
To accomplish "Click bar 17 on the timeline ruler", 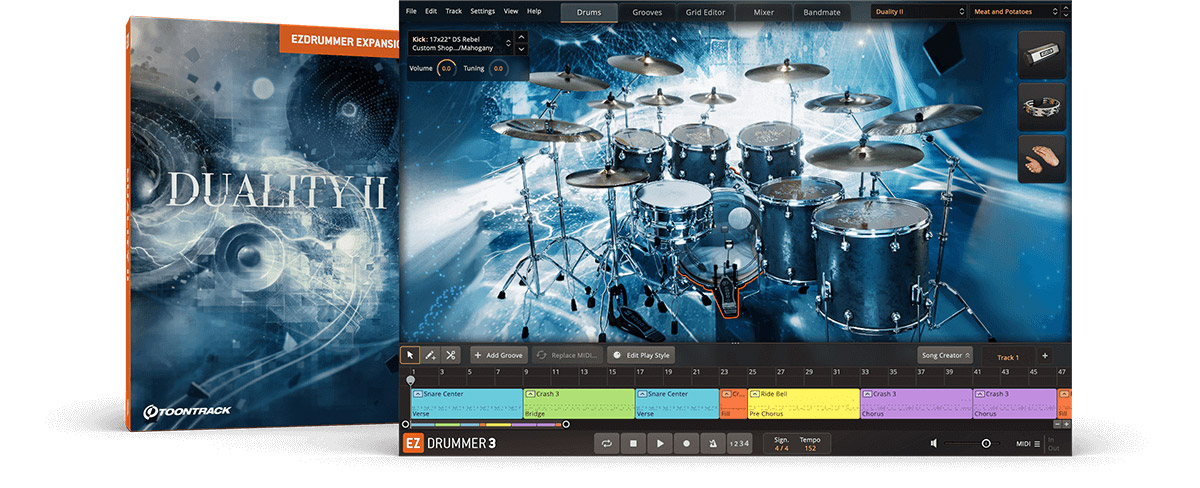I will tap(640, 371).
